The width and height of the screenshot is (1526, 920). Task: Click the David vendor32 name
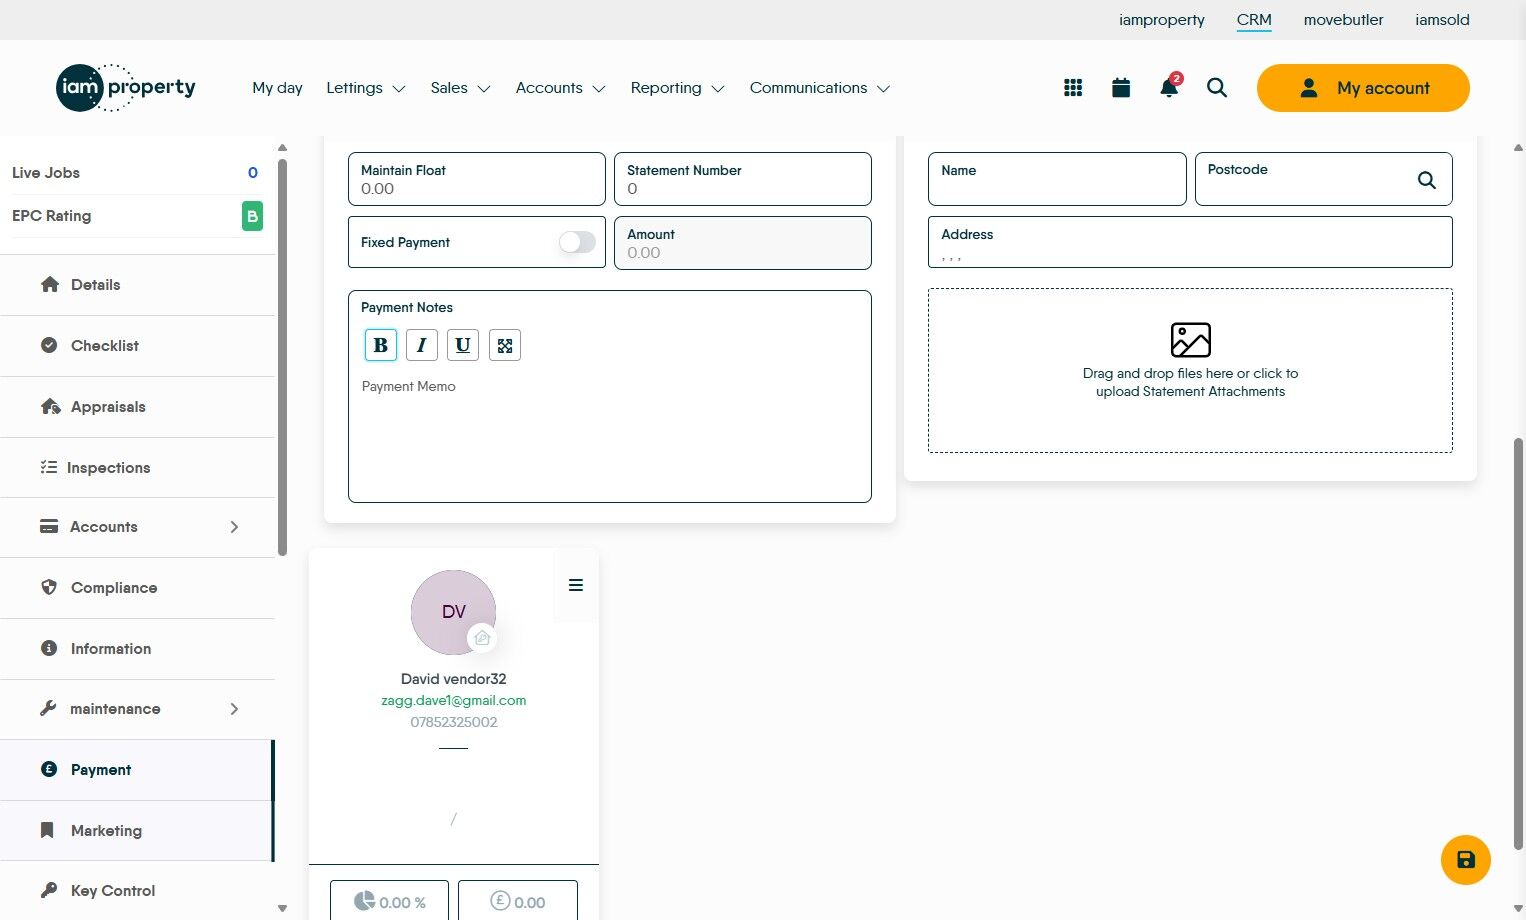tap(454, 679)
